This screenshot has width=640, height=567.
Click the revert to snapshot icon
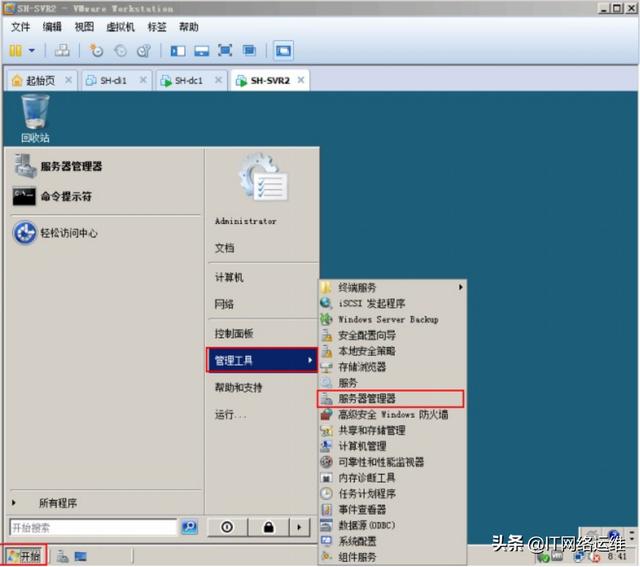120,50
